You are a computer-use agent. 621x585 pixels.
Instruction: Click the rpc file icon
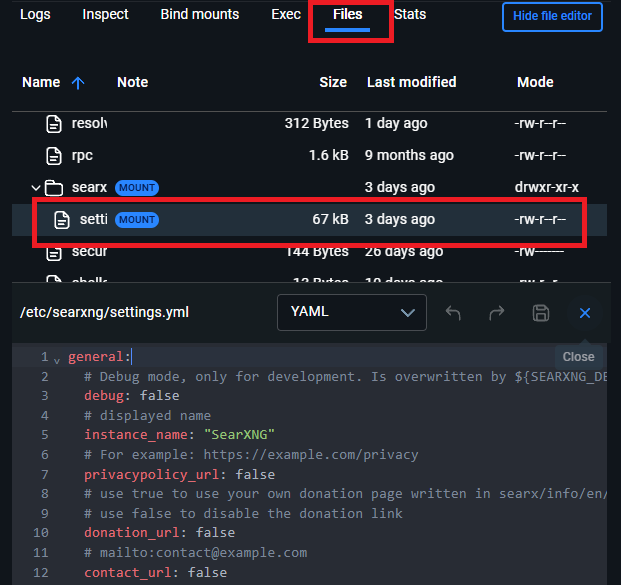54,156
